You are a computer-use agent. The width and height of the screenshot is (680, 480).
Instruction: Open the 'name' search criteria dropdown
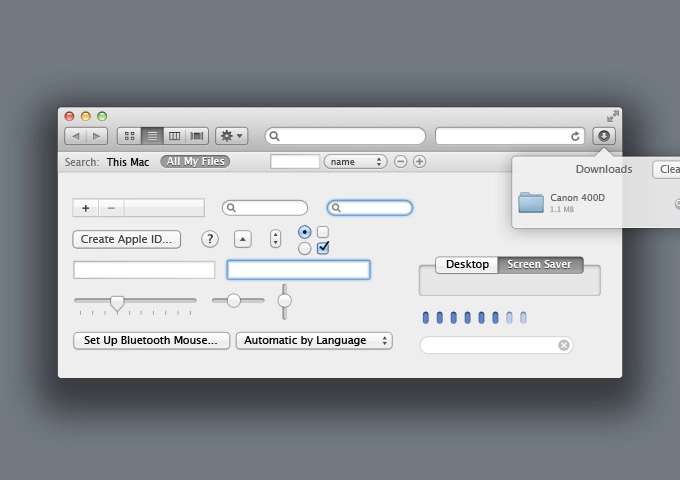(x=355, y=162)
